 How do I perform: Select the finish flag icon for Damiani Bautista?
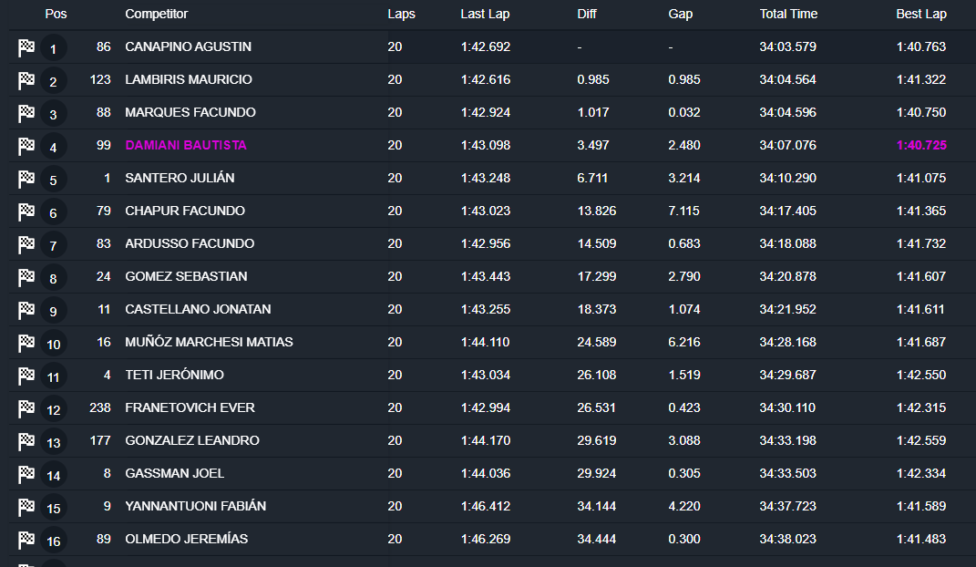coord(26,147)
